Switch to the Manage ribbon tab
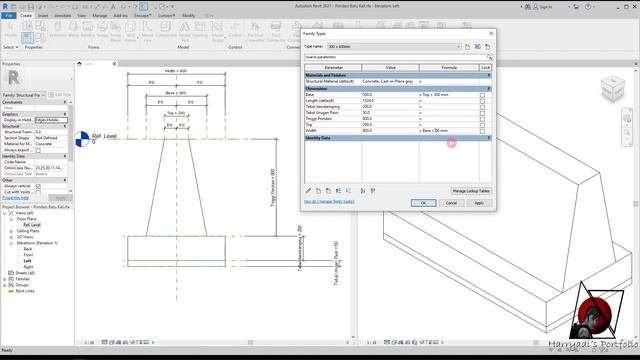The image size is (640, 360). point(100,16)
